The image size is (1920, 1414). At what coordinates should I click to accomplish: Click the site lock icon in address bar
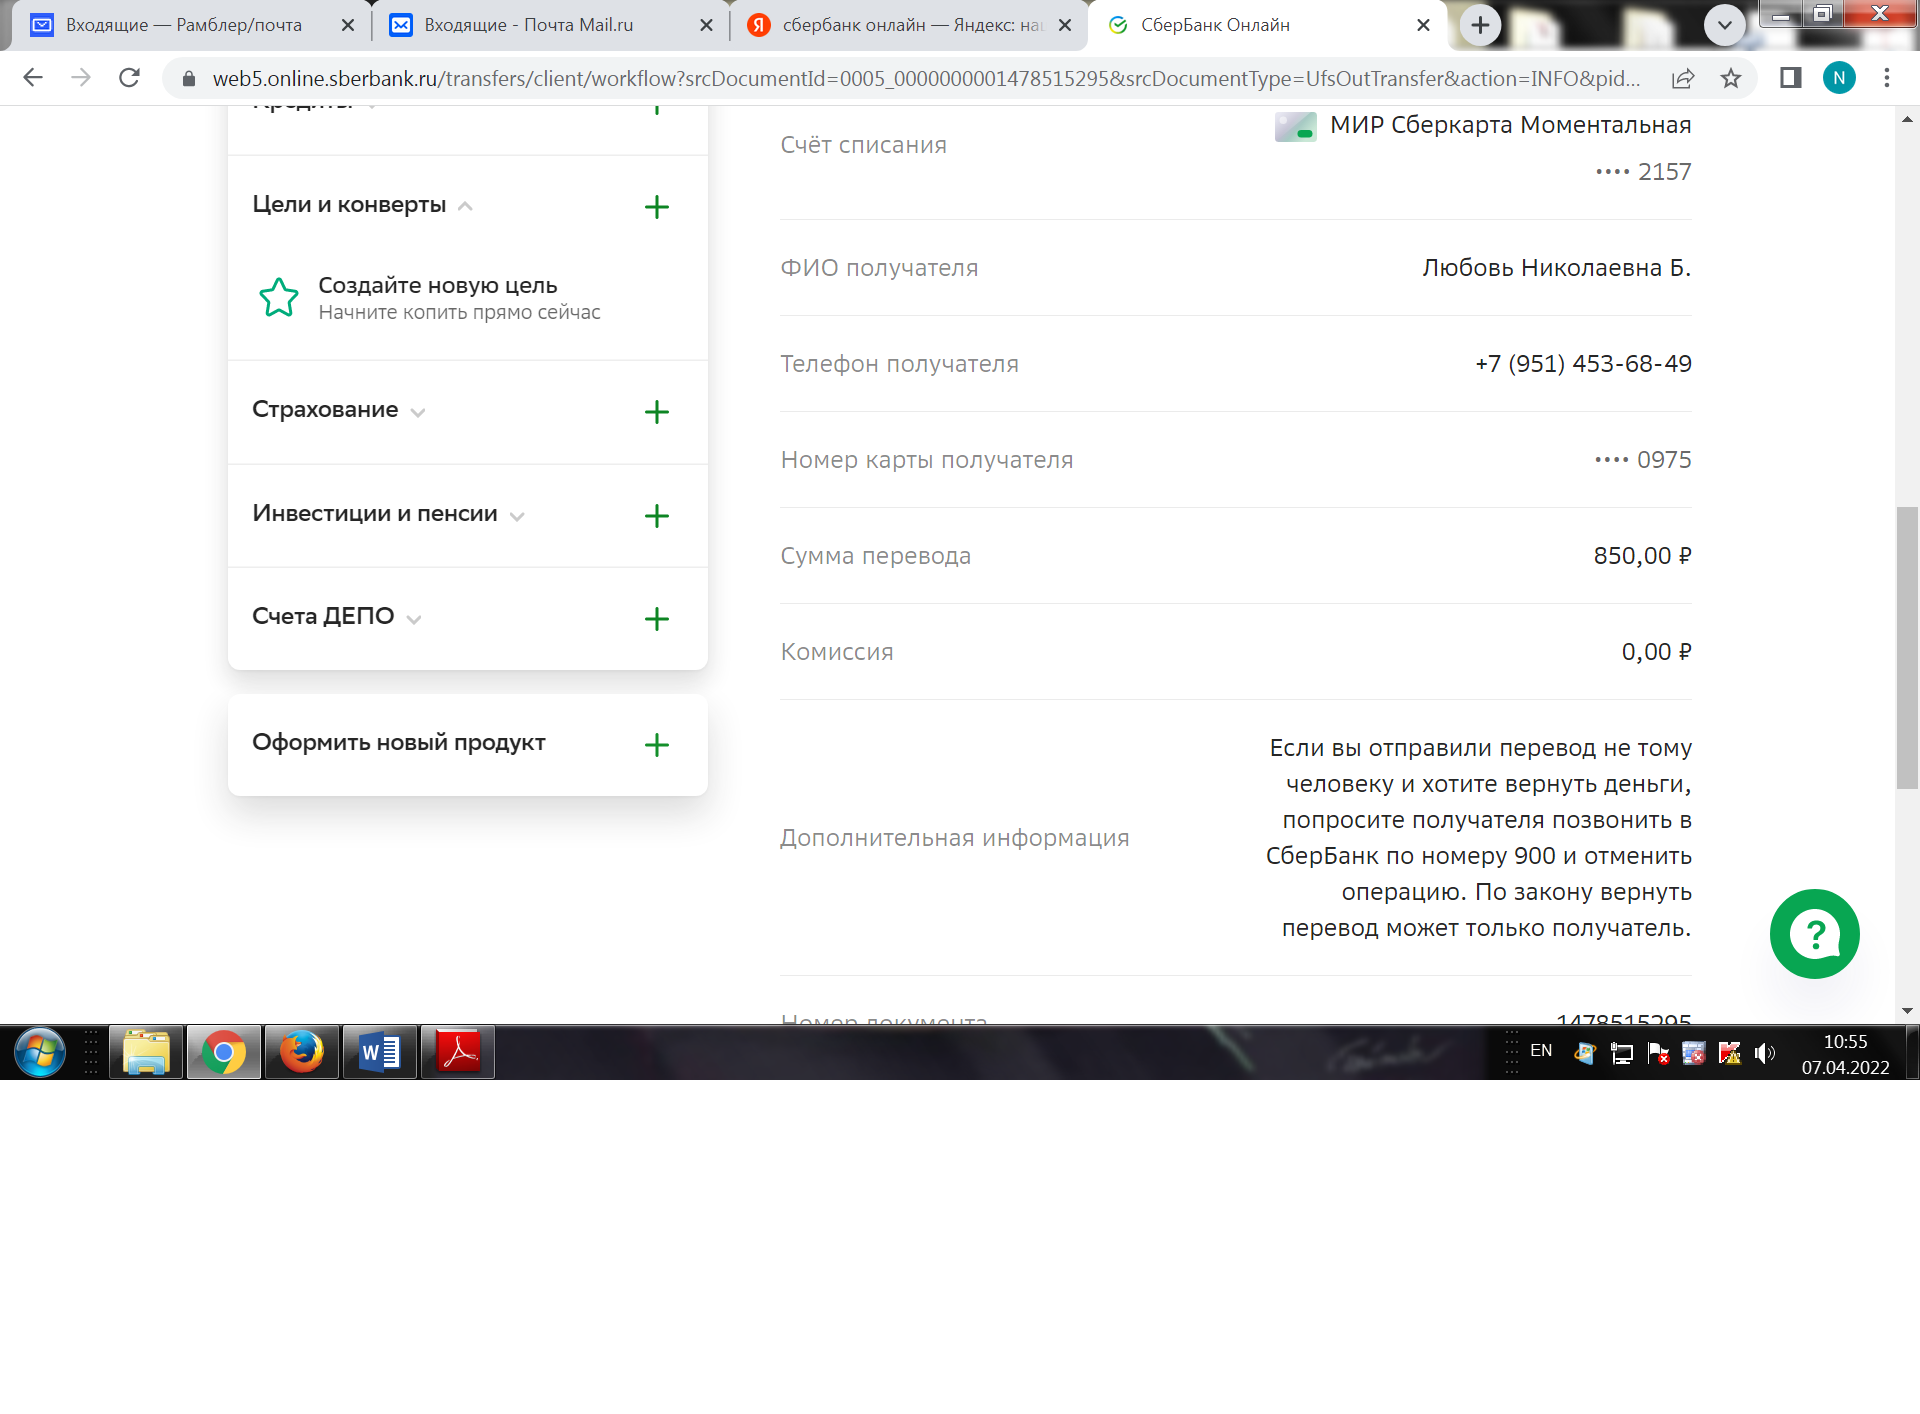(189, 78)
